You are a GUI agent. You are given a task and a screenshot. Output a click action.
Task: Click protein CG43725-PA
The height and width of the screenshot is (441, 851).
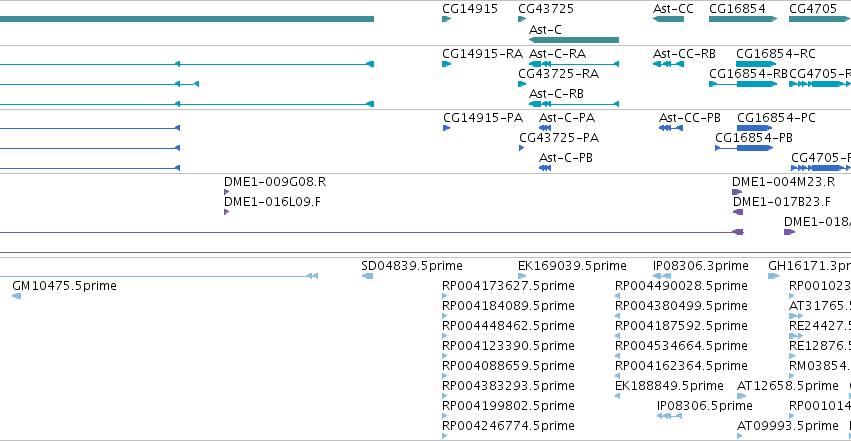tap(522, 148)
